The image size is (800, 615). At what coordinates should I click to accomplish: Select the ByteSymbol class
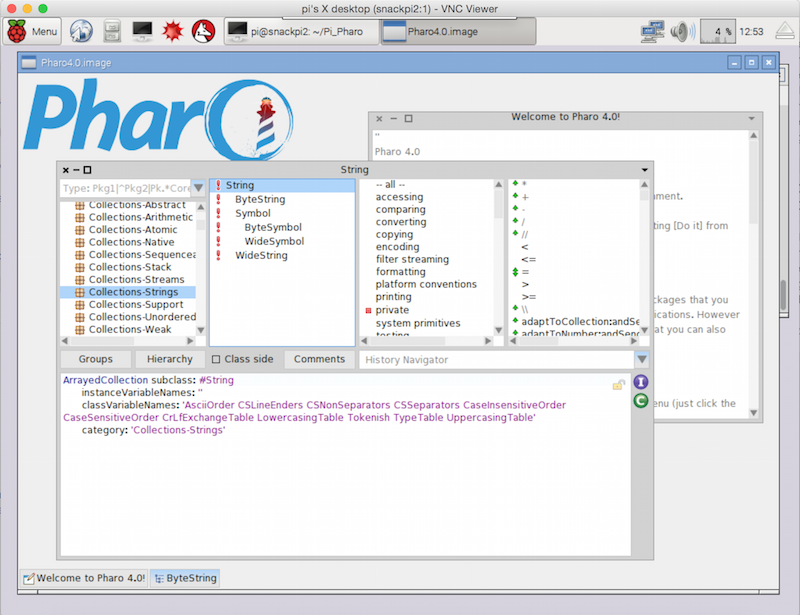pos(273,227)
